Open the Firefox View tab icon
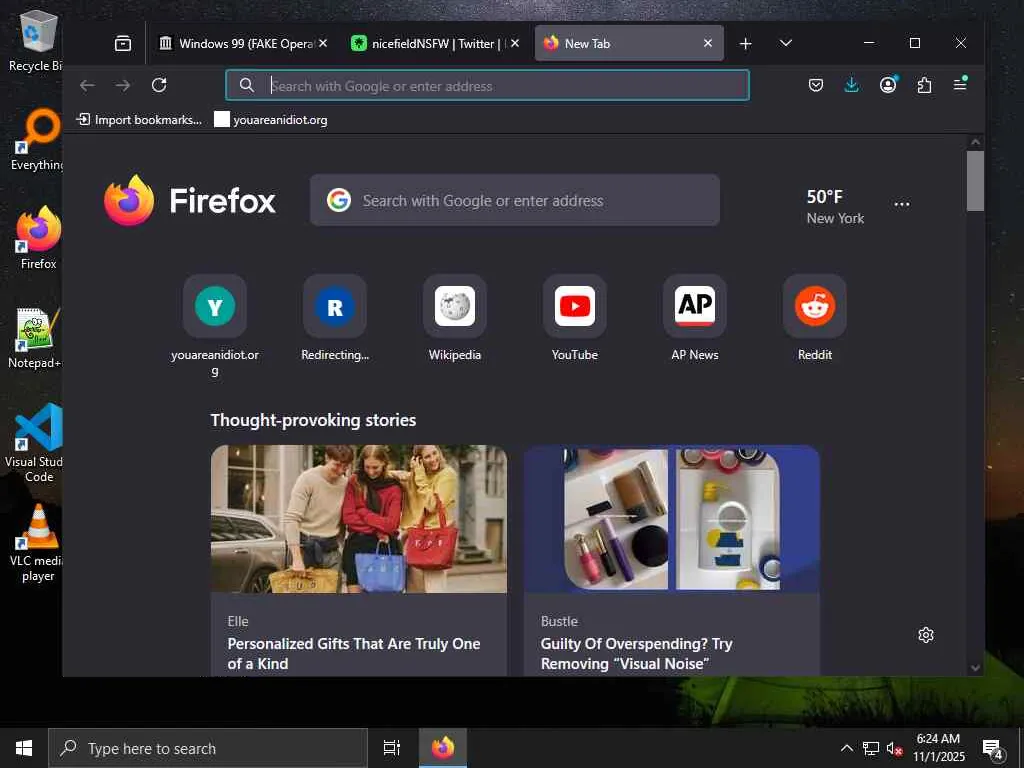 (123, 44)
